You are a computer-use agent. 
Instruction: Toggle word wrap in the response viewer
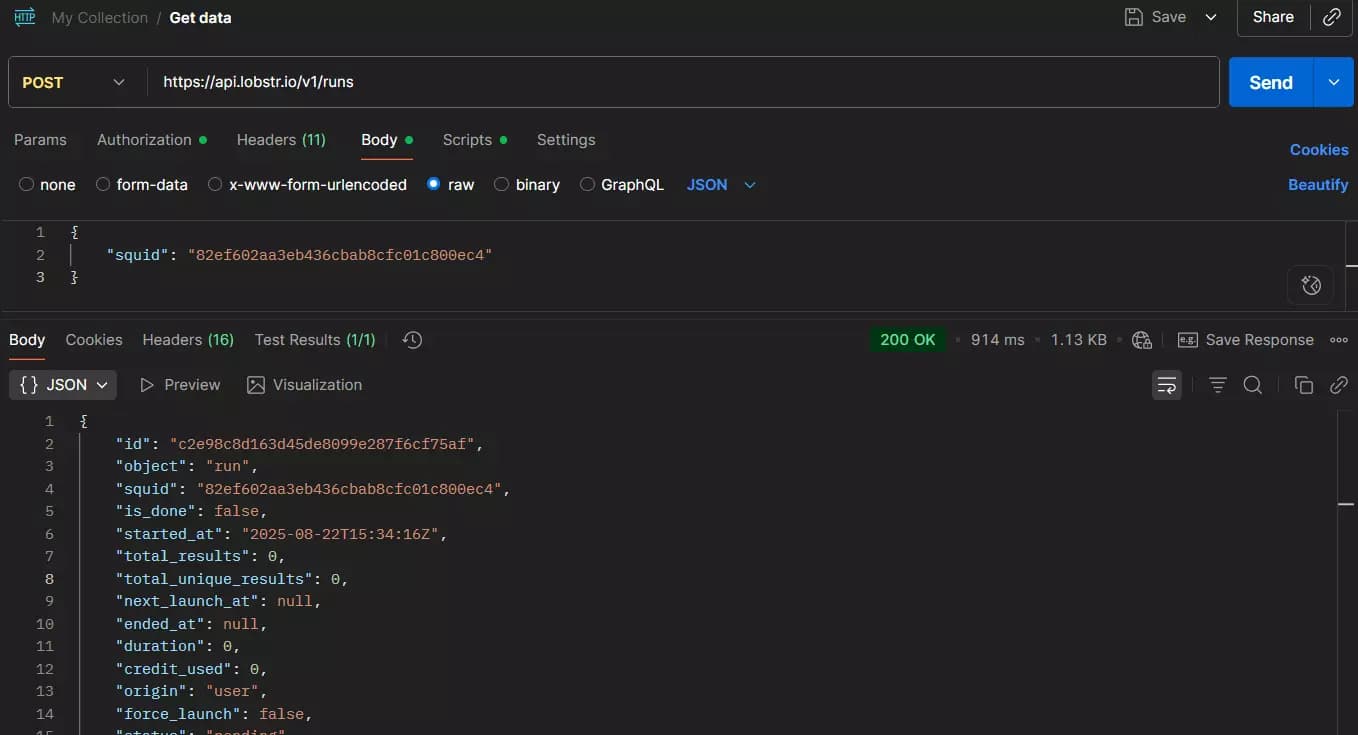click(x=1167, y=385)
